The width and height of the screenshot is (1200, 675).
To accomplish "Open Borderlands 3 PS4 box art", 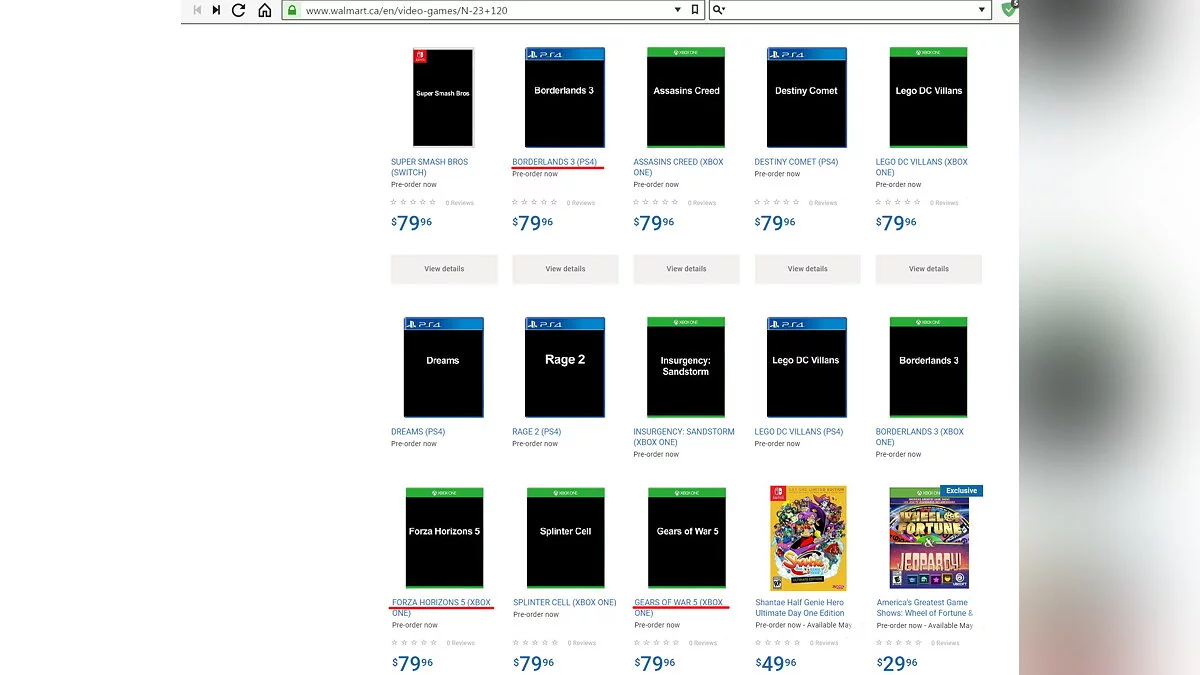I will [565, 97].
